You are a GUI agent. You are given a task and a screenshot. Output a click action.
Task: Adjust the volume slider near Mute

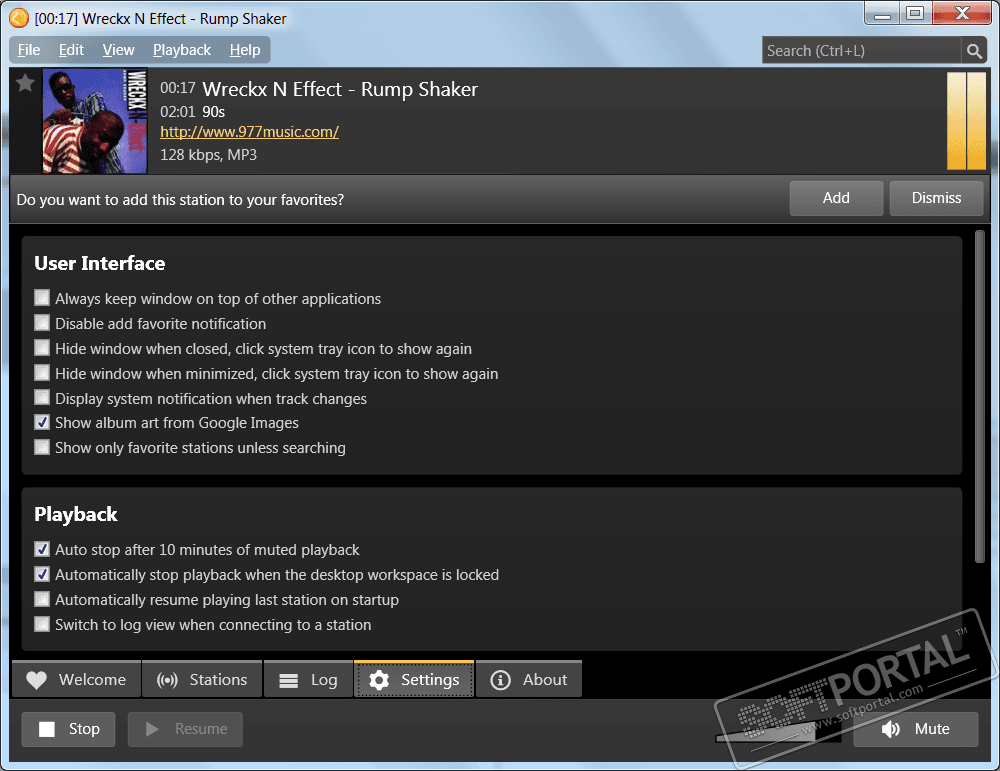pyautogui.click(x=779, y=734)
